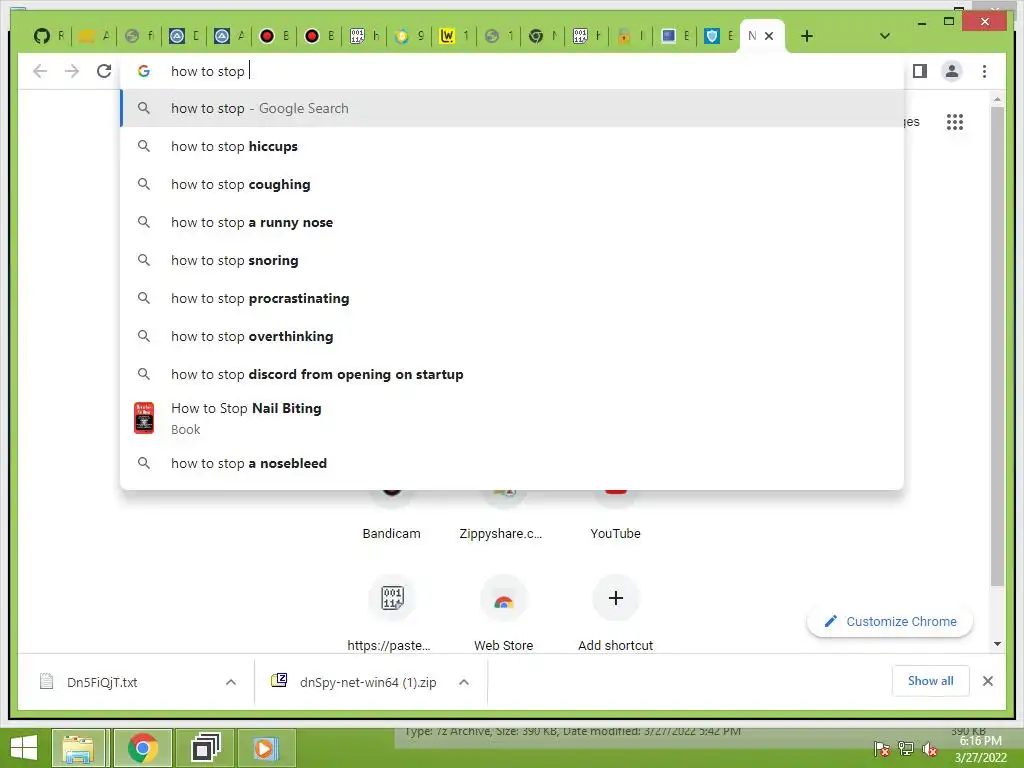Close the downloads bar
The height and width of the screenshot is (768, 1024).
click(987, 681)
